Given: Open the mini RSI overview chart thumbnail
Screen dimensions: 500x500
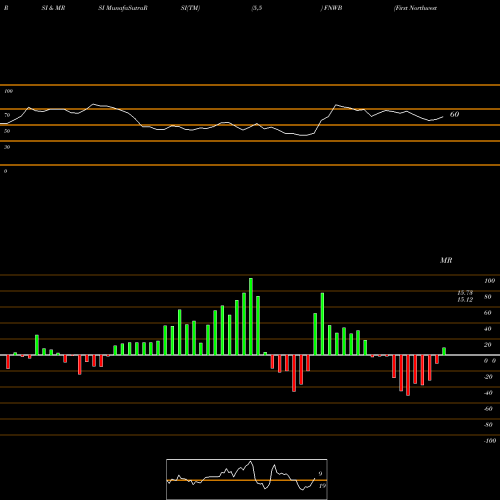Looking at the screenshot, I should click(247, 479).
